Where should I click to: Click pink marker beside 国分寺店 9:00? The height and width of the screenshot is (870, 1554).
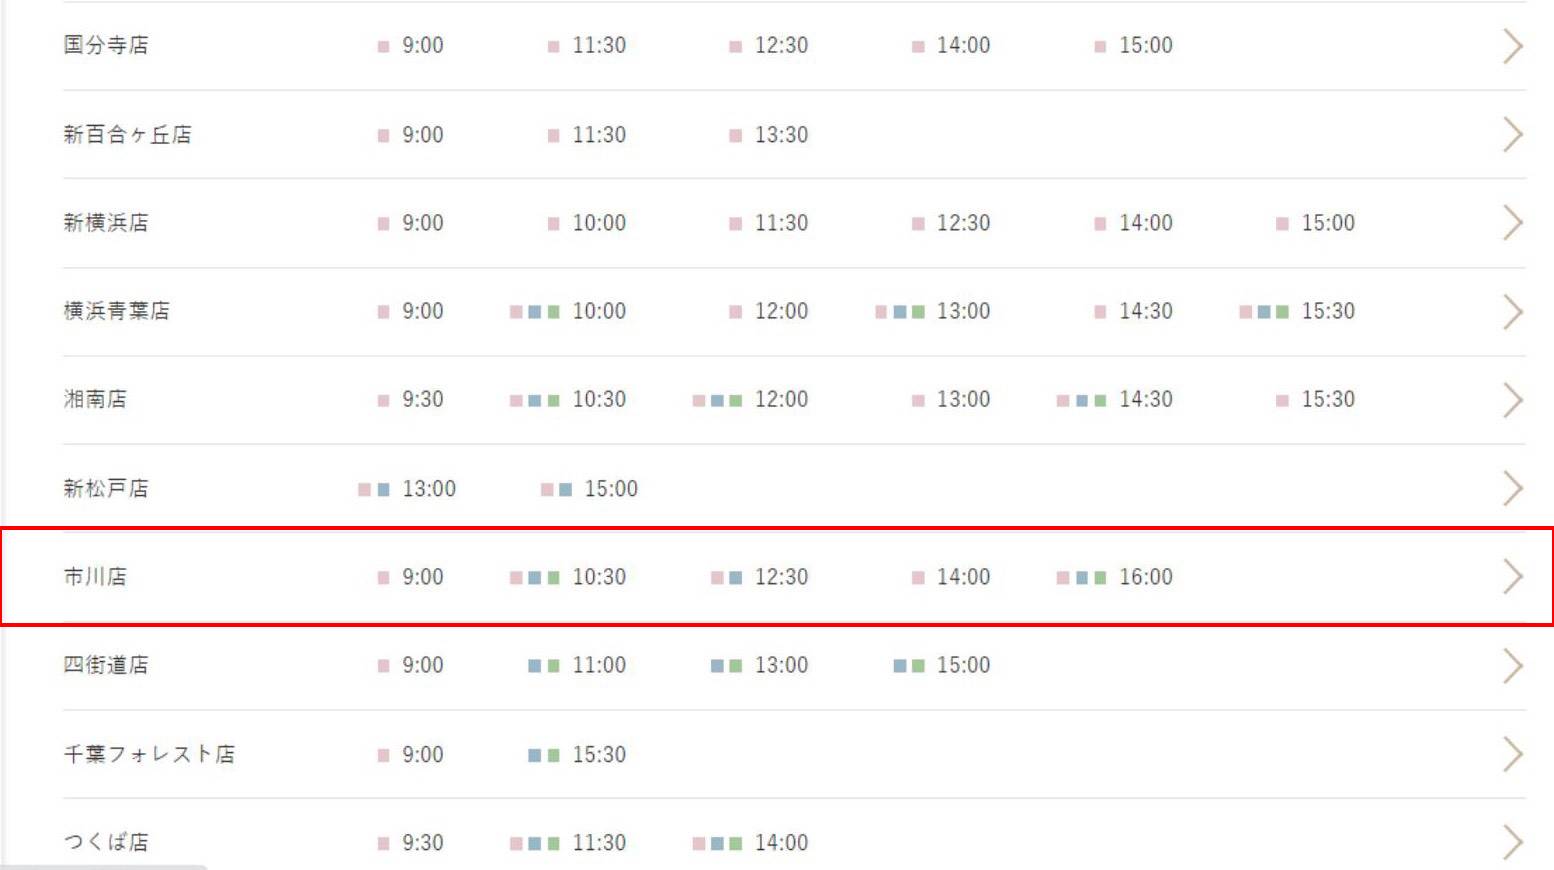[x=383, y=47]
